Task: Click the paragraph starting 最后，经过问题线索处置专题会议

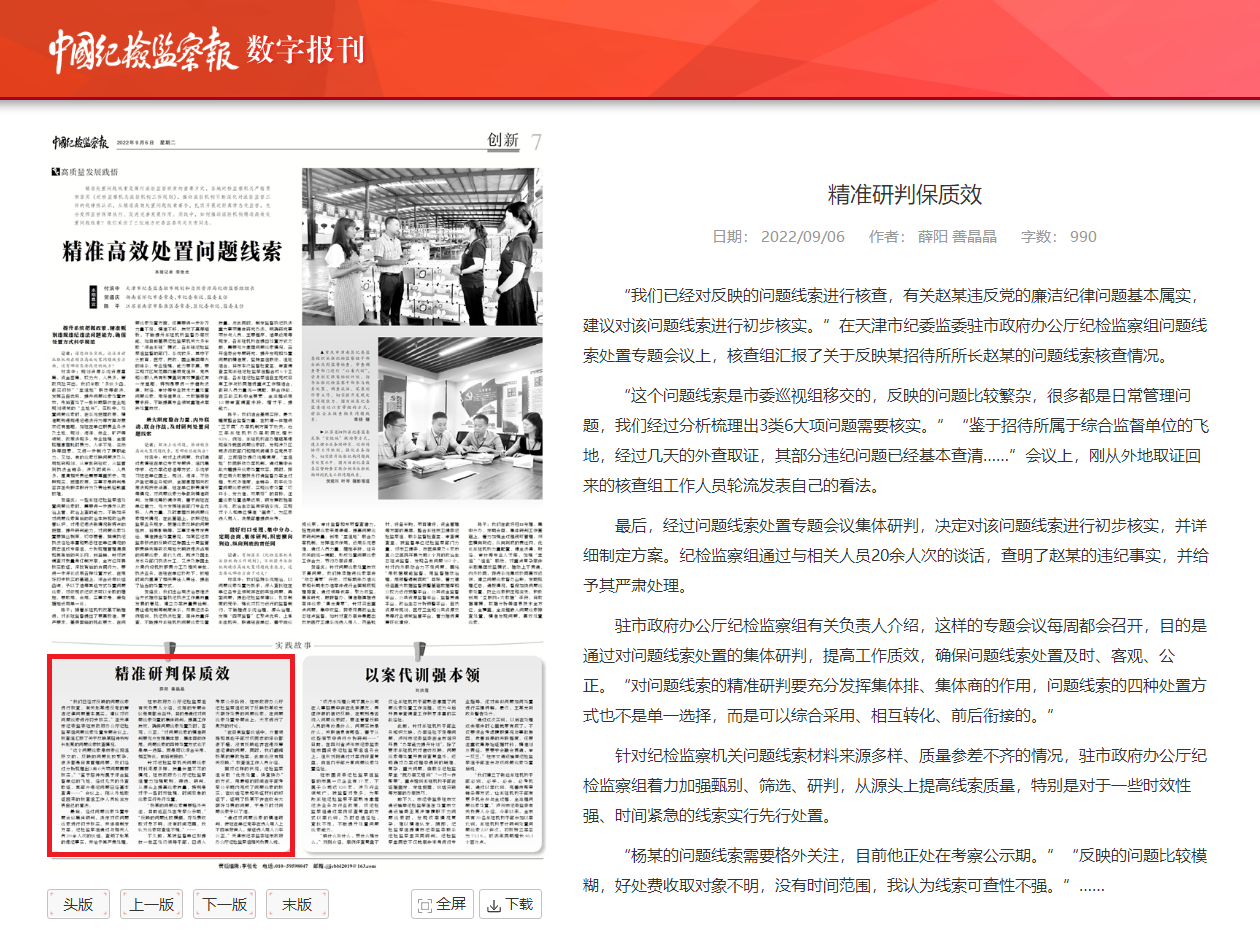Action: pos(897,556)
